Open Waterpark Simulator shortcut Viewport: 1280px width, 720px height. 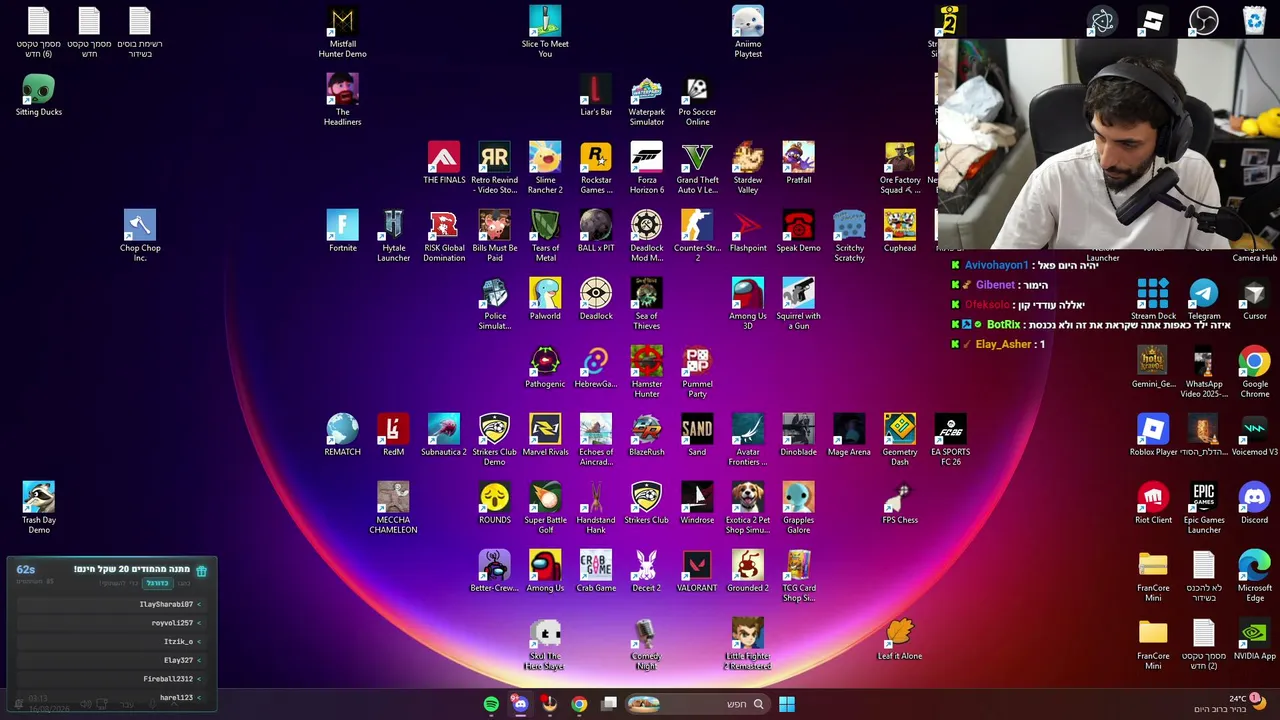[647, 100]
